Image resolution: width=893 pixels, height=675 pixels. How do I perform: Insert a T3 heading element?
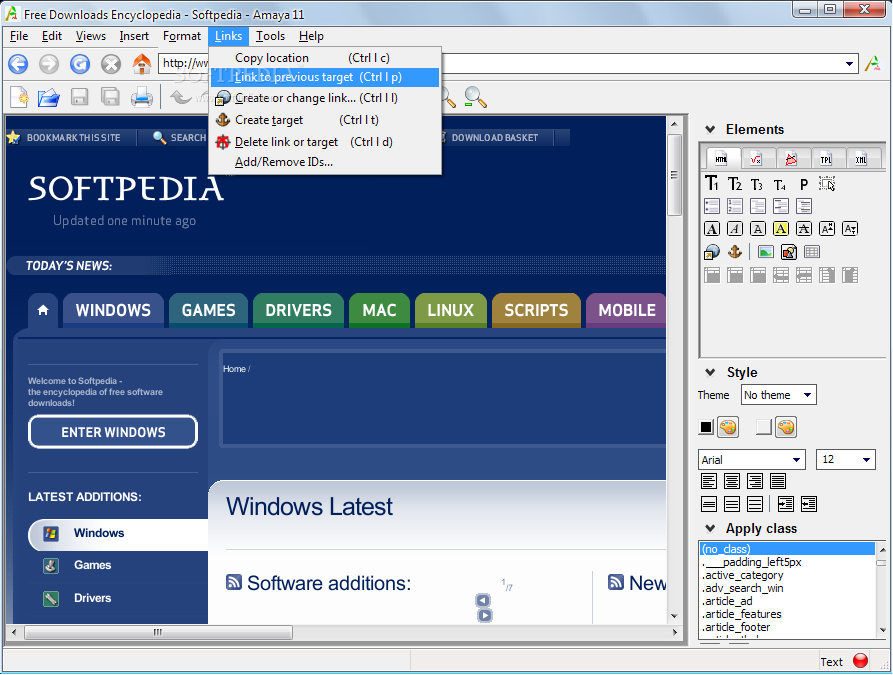757,184
